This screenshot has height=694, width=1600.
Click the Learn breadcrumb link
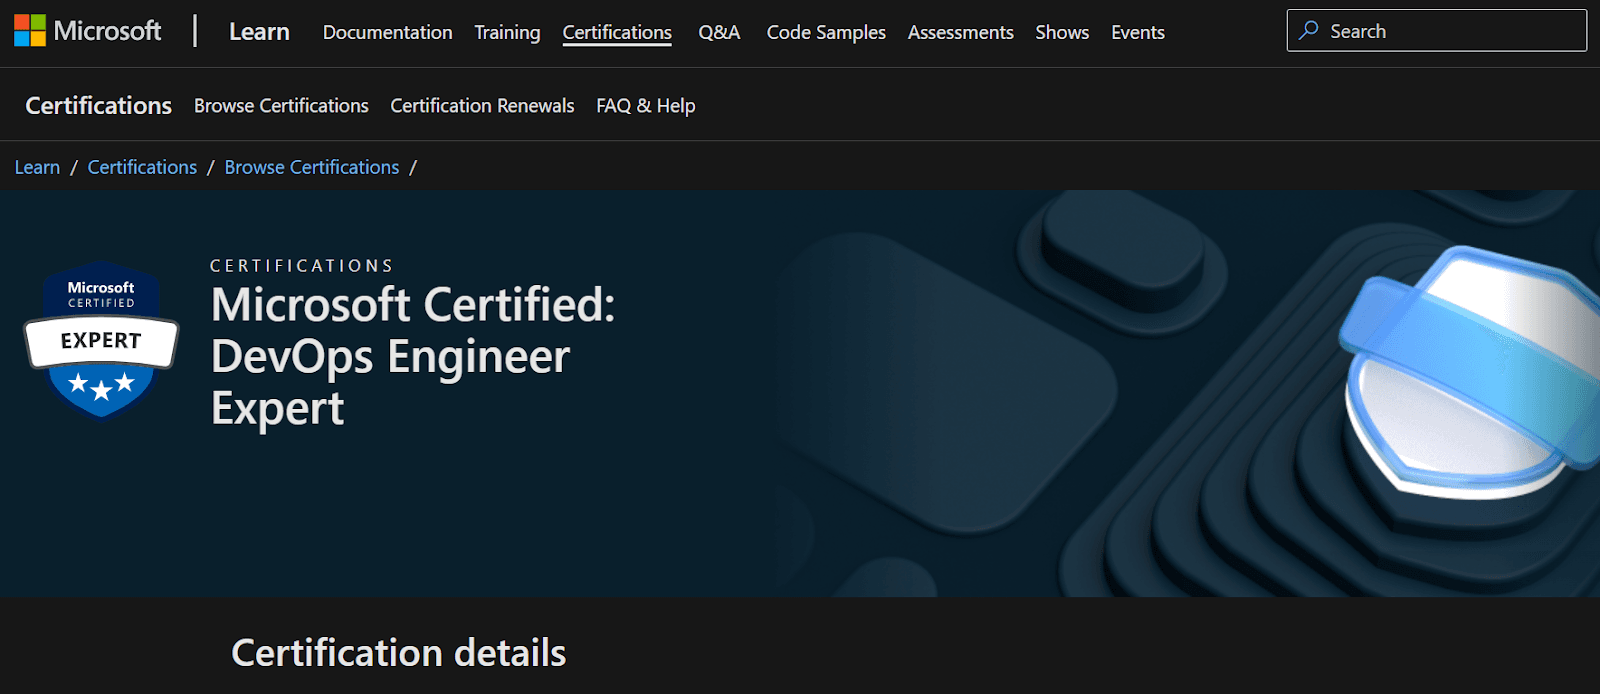click(37, 167)
